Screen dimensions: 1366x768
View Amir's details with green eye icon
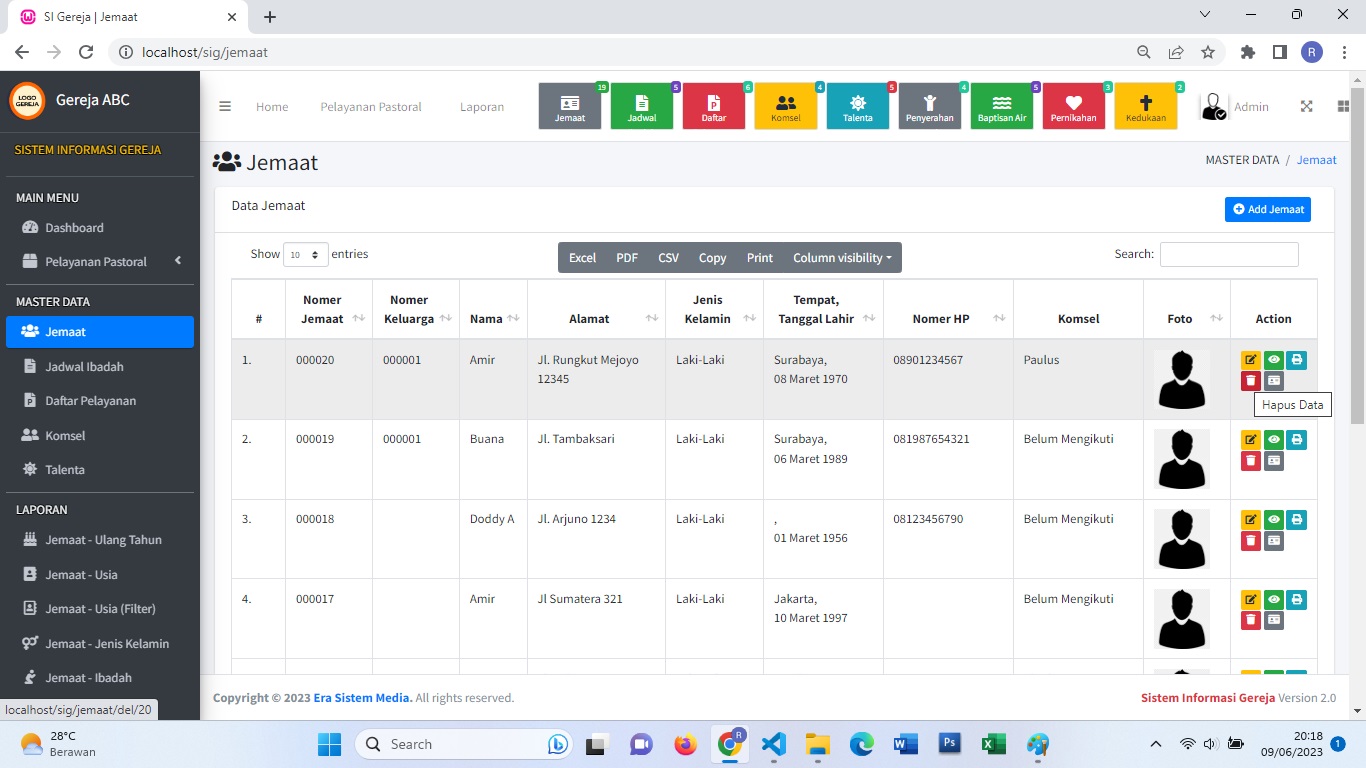1273,360
